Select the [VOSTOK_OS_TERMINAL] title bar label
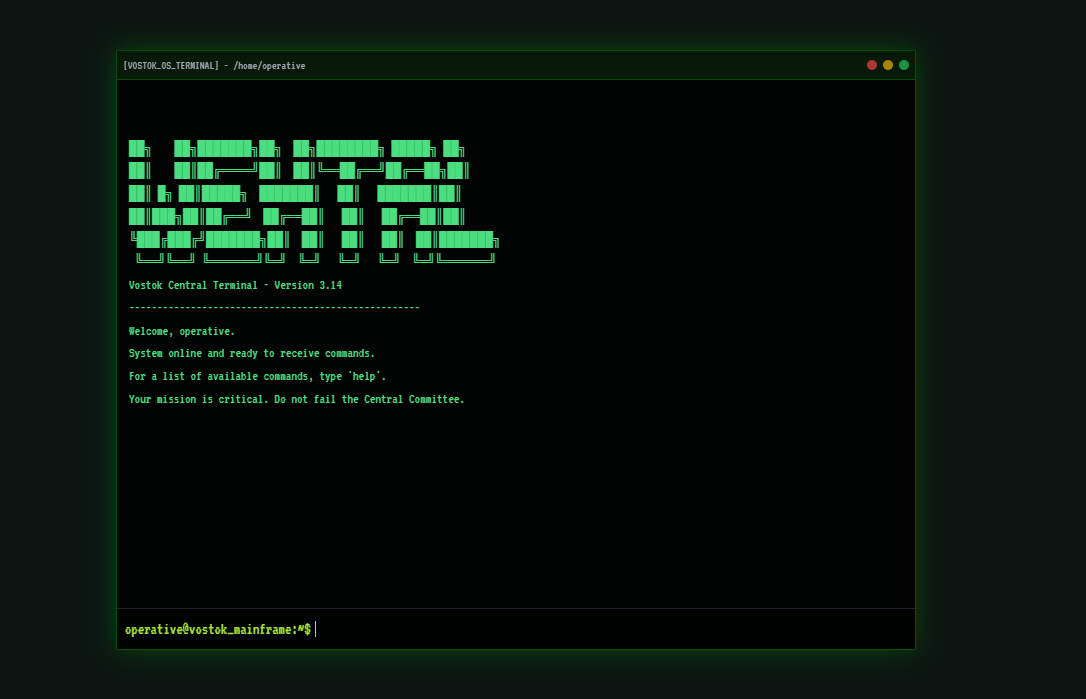Screen dimensions: 1086x699 [171, 65]
